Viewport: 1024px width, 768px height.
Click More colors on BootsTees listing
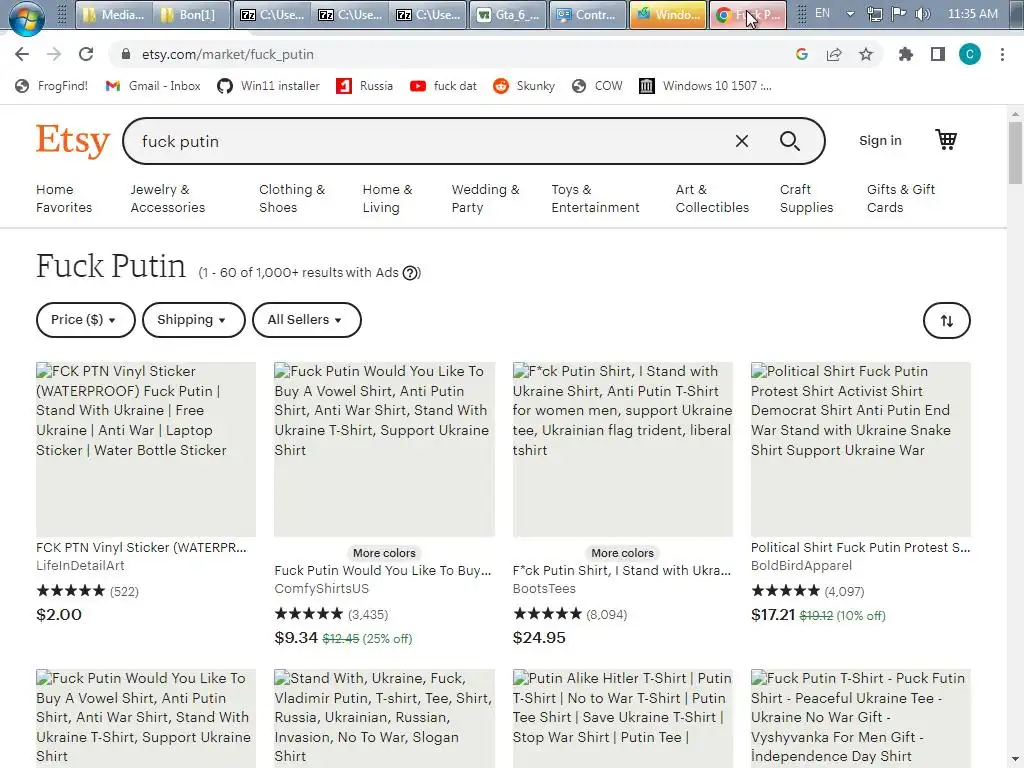pos(622,553)
